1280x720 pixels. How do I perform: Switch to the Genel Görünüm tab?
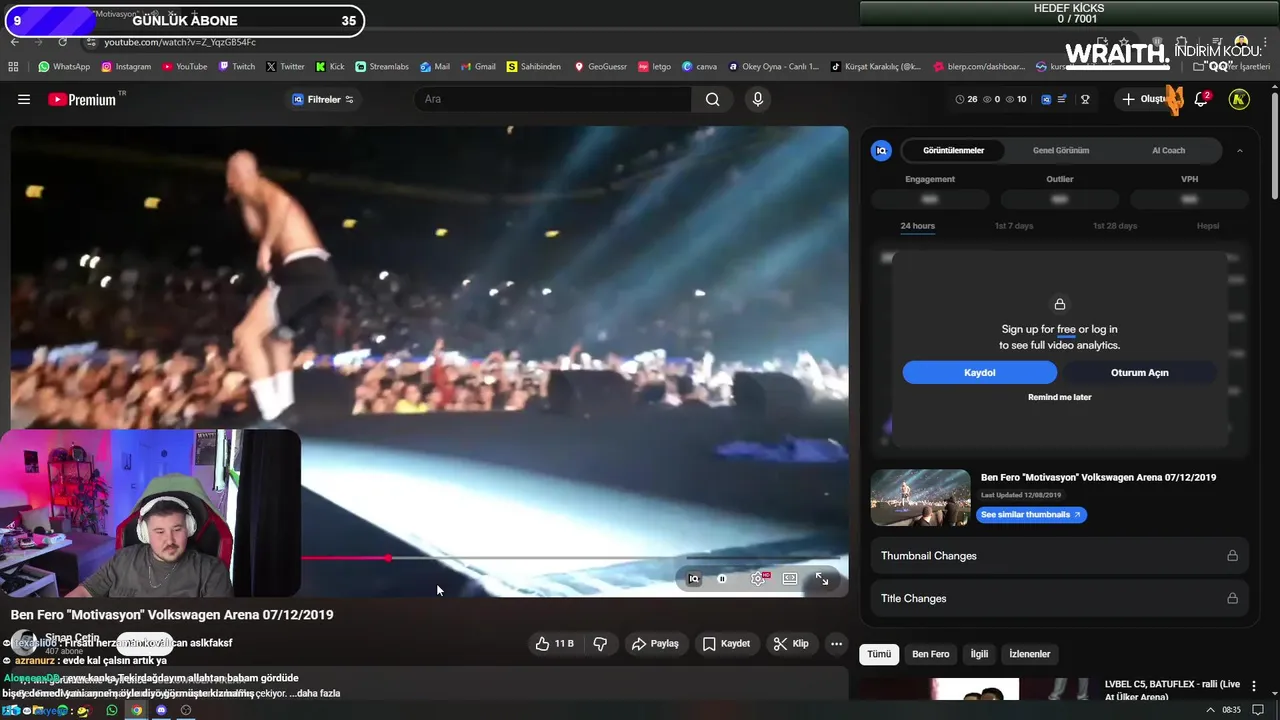pos(1061,151)
